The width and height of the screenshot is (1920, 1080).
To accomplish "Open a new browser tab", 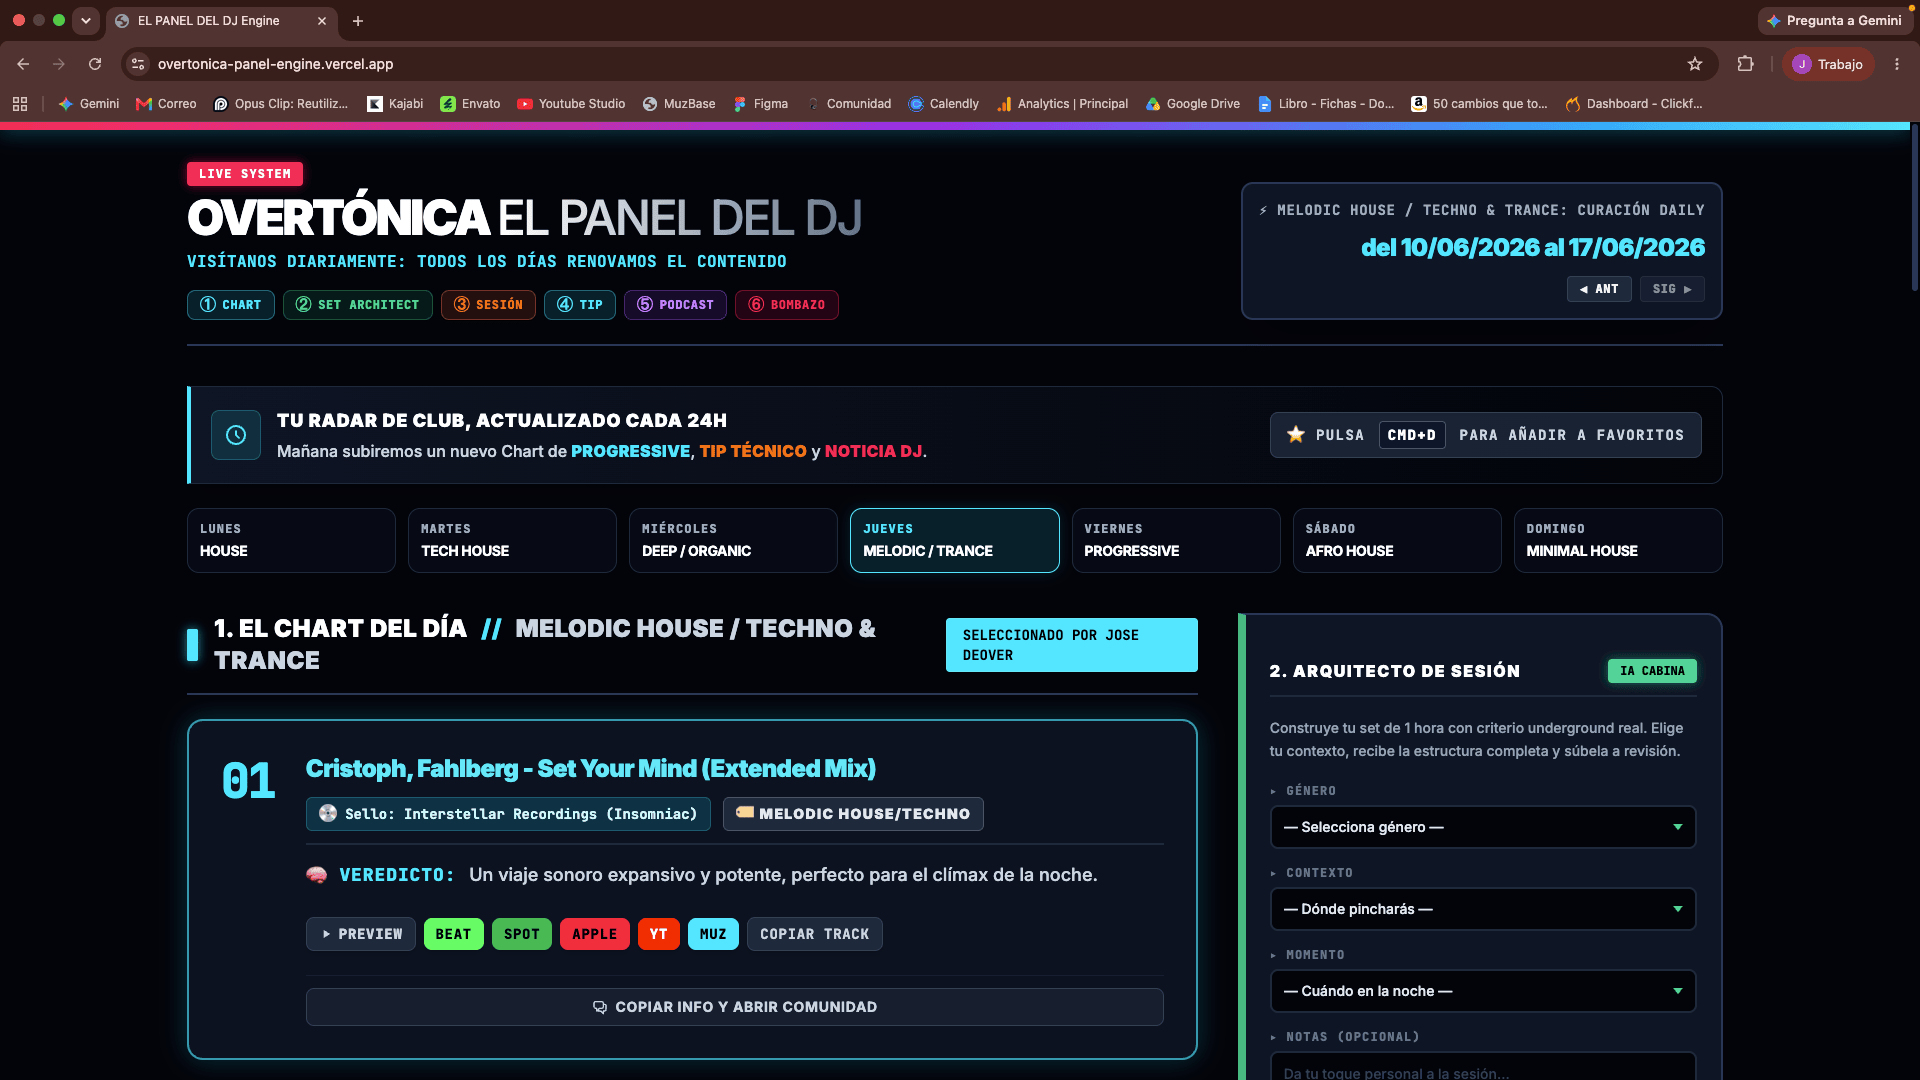I will [358, 21].
